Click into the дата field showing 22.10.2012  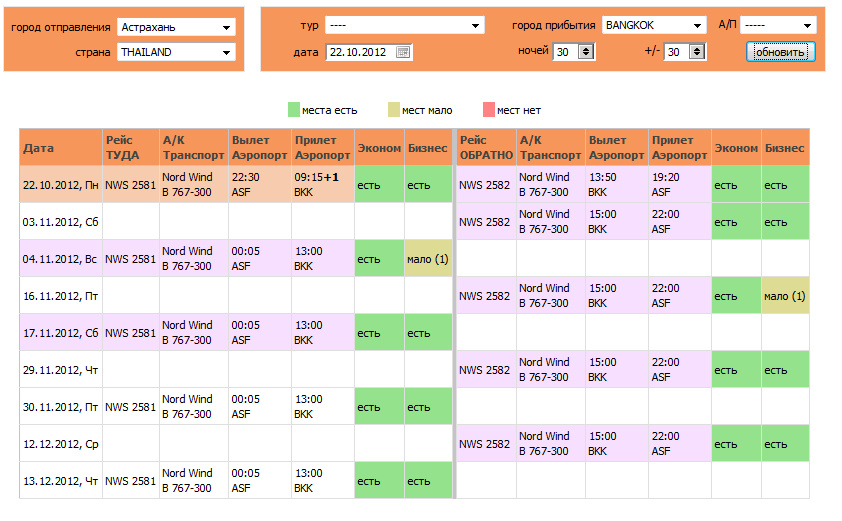(360, 52)
